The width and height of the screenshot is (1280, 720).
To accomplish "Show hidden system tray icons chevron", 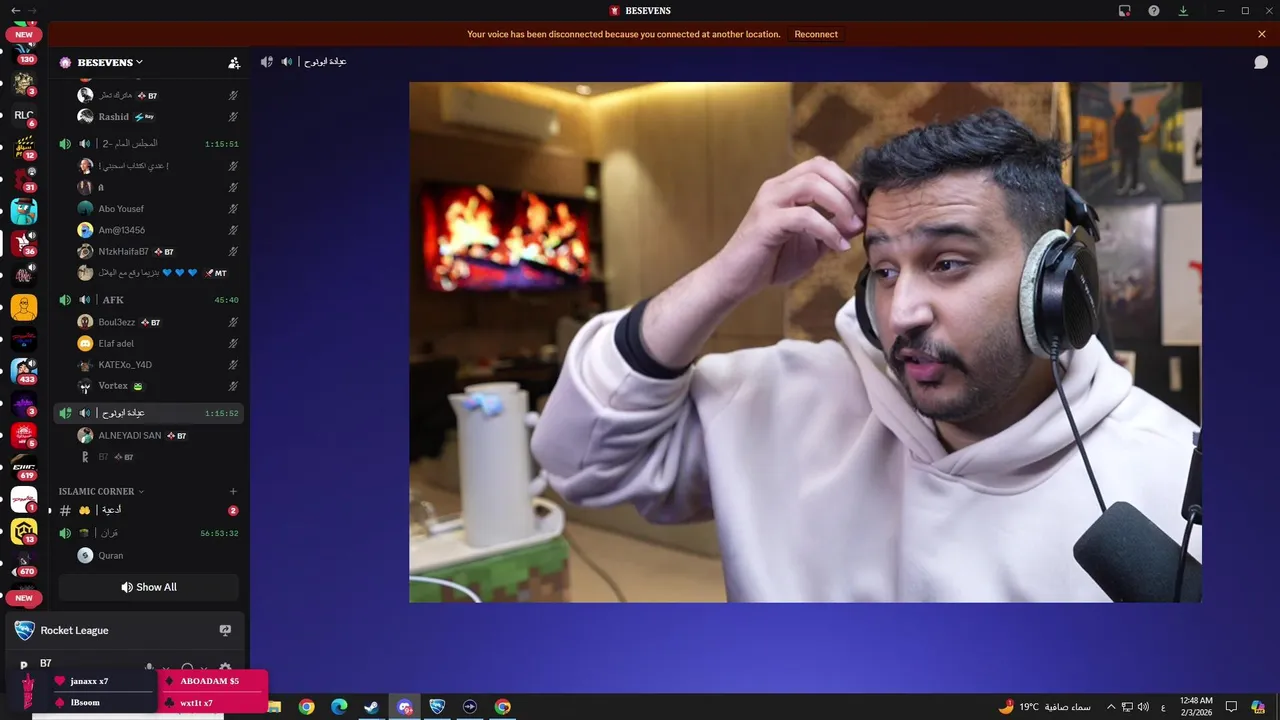I will point(1110,707).
